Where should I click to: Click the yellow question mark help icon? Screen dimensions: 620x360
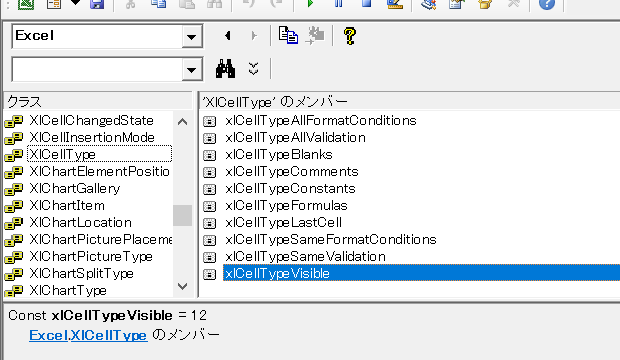350,36
